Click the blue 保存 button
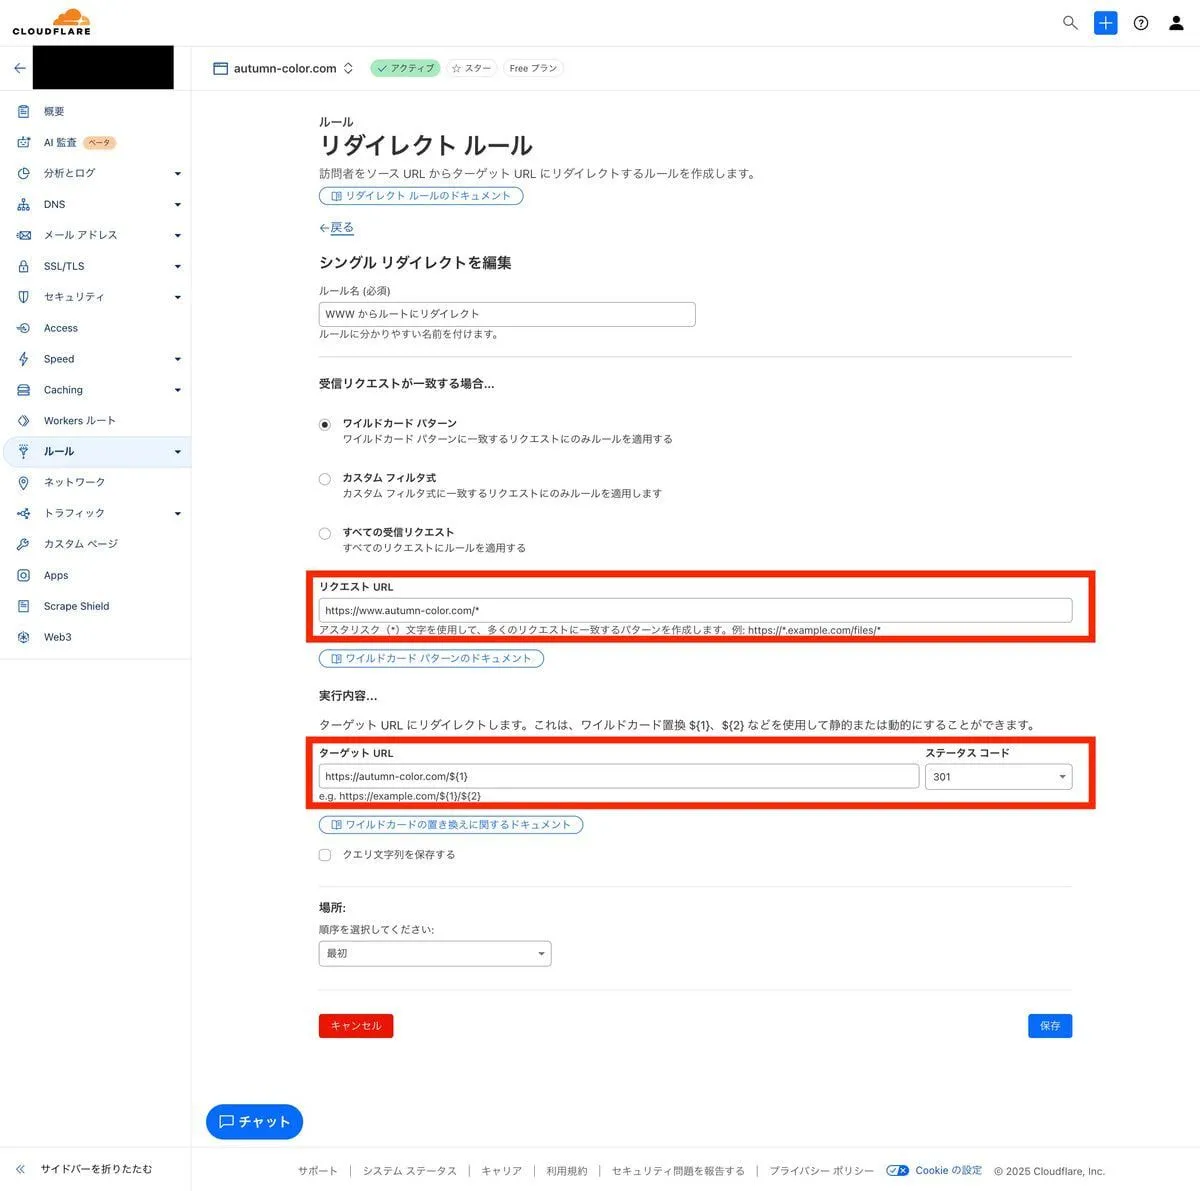This screenshot has height=1191, width=1200. 1049,1026
